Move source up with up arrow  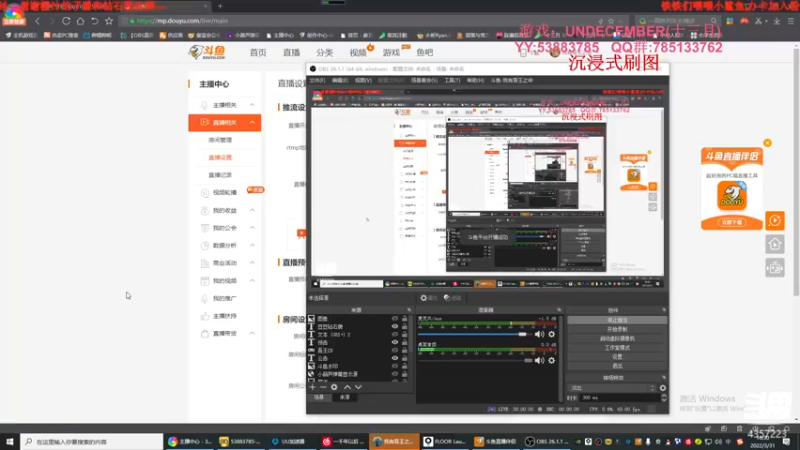point(347,387)
